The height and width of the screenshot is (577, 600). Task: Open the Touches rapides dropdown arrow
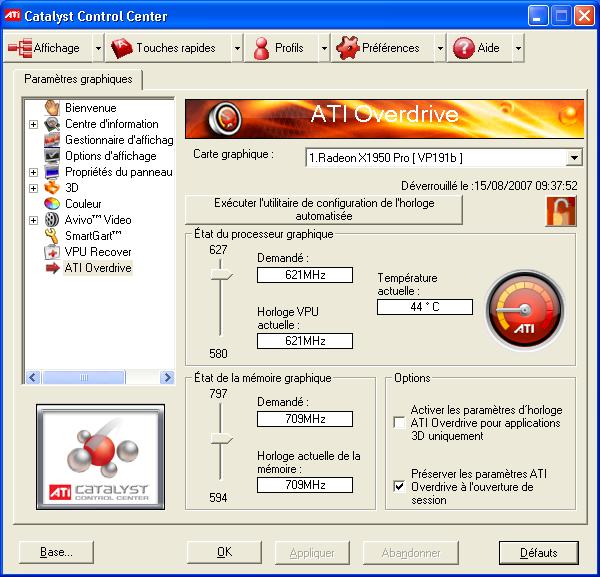point(237,48)
